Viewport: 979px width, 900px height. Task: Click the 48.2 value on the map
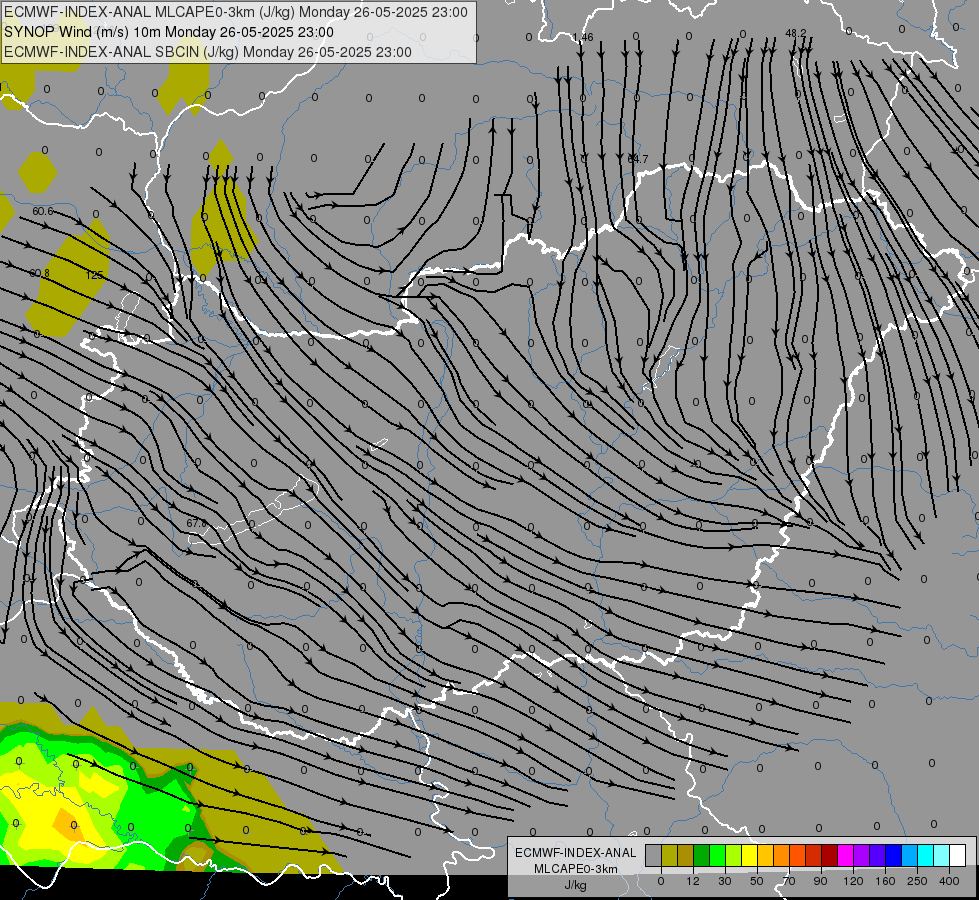click(x=795, y=33)
